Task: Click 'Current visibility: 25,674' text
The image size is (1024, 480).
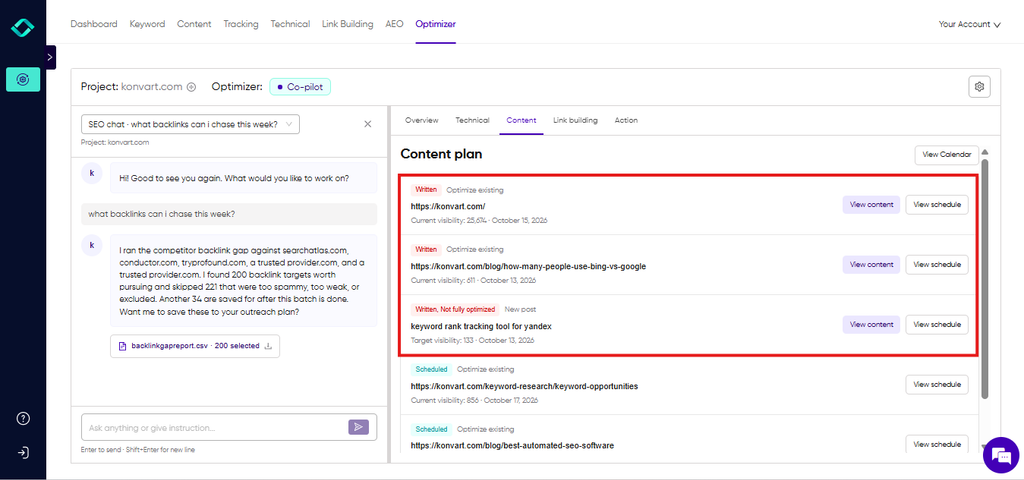Action: point(447,220)
